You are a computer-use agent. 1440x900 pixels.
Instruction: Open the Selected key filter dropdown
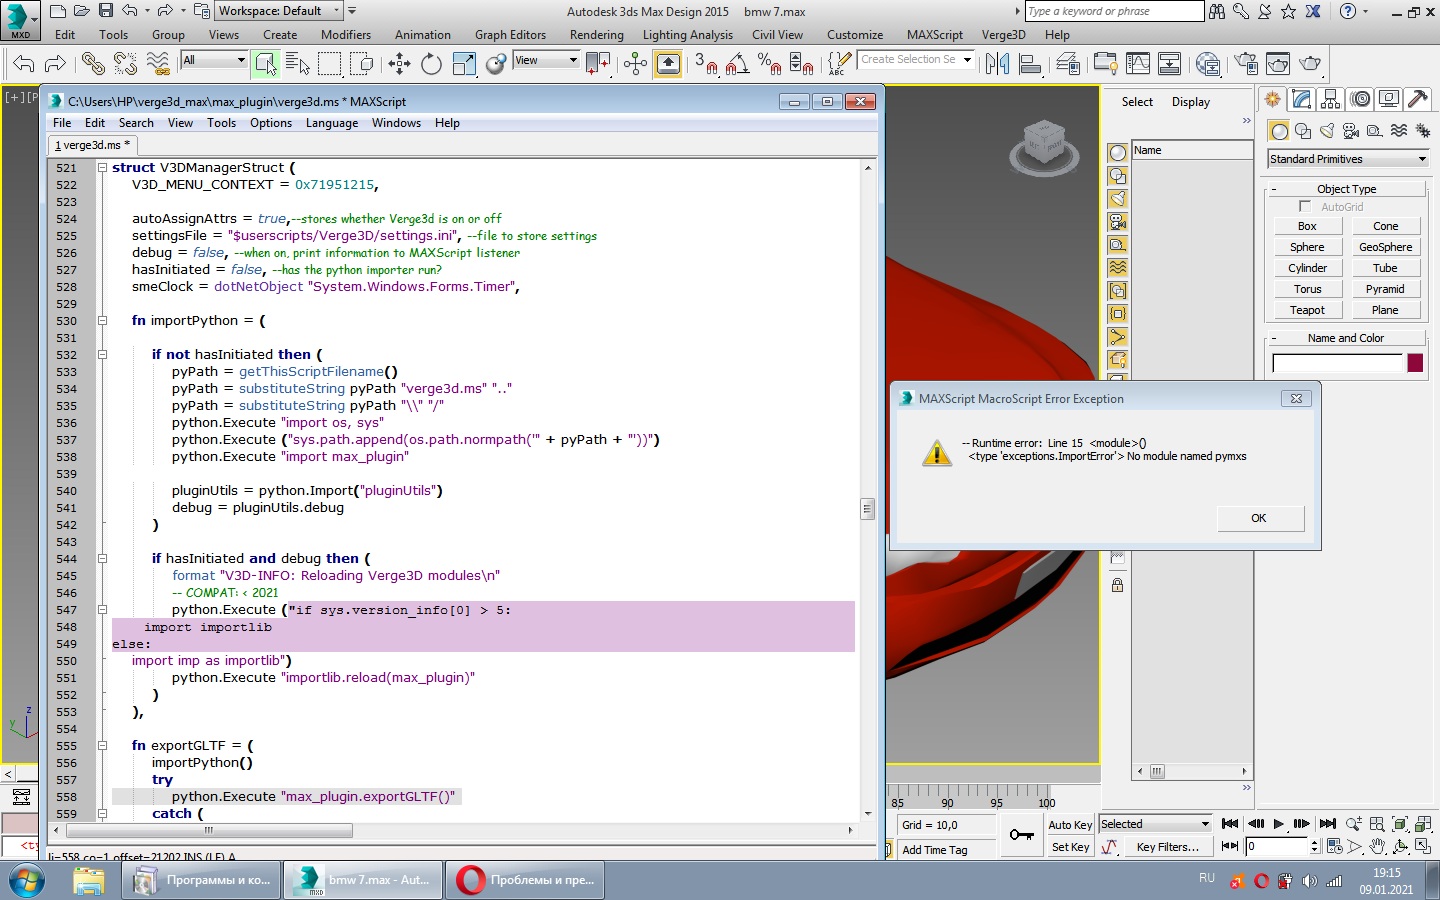1155,824
